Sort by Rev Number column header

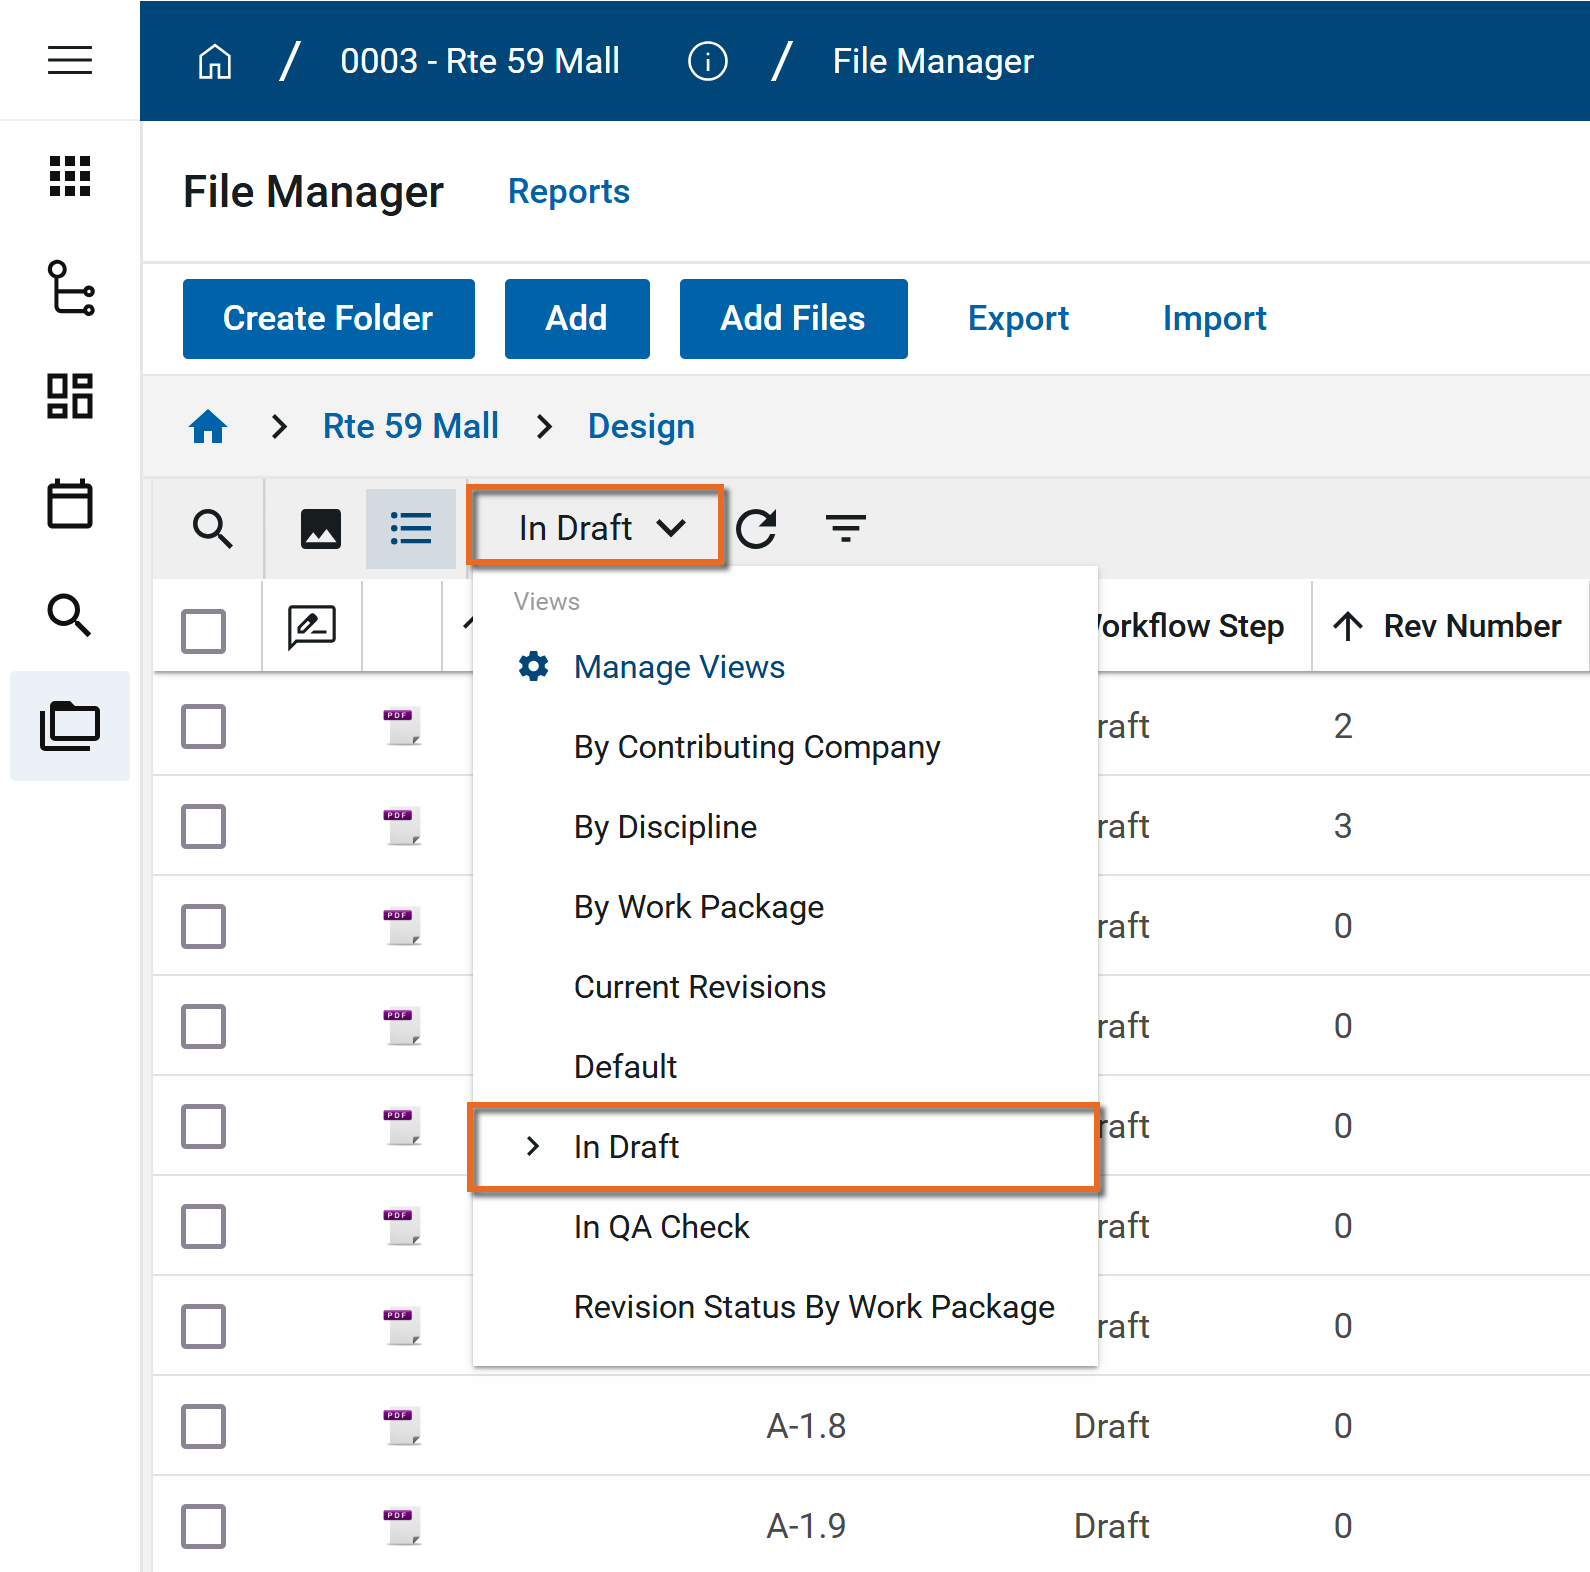[x=1471, y=626]
